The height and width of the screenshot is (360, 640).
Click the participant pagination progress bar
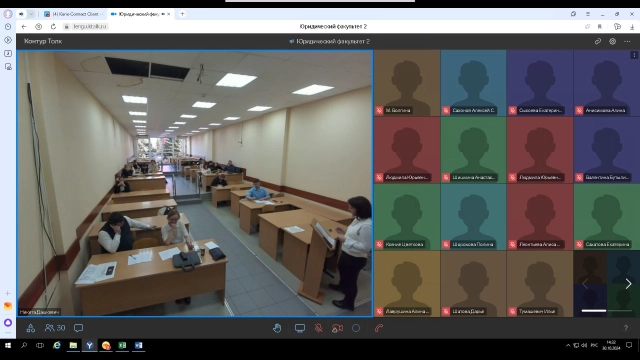607,311
